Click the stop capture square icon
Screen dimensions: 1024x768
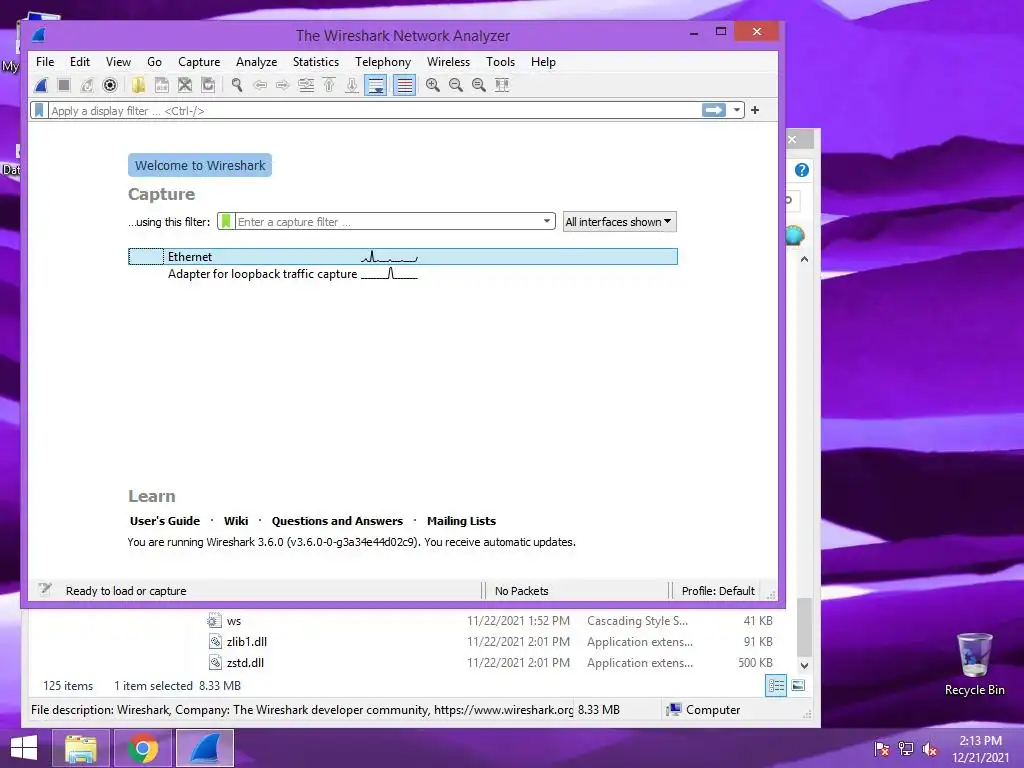coord(64,85)
